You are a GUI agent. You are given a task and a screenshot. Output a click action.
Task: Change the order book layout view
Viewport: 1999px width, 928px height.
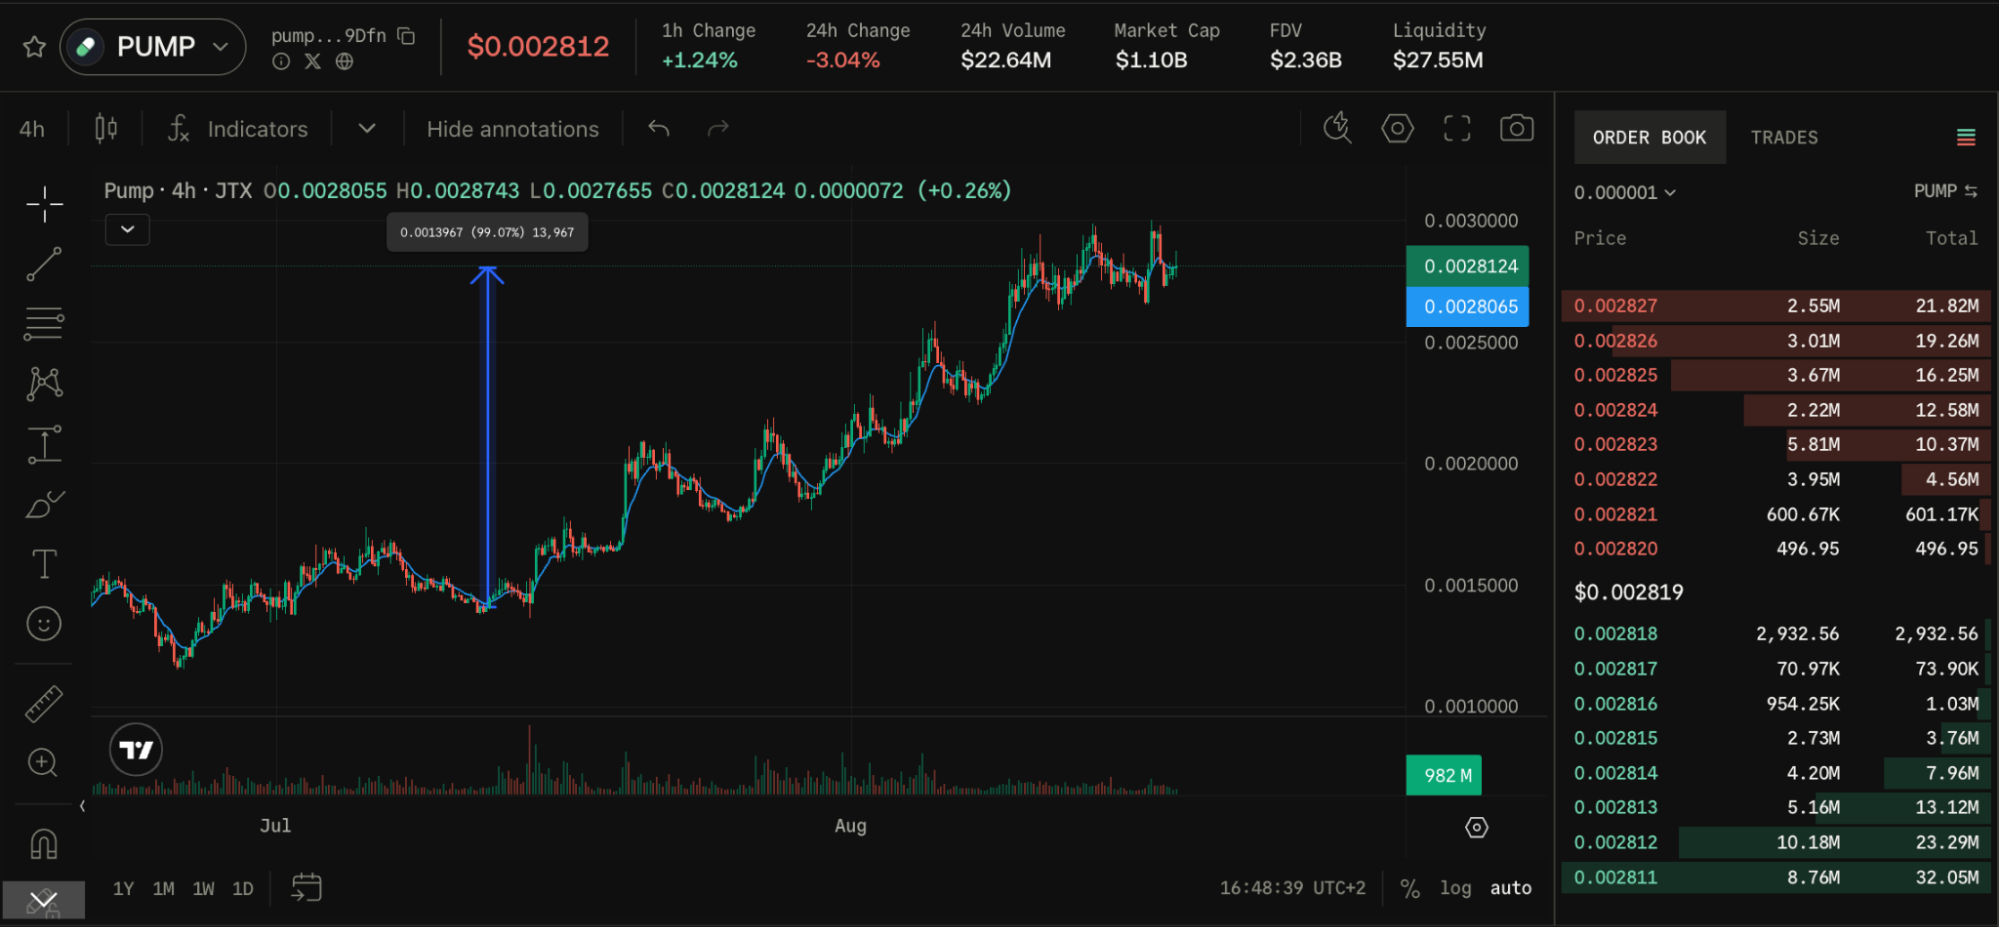pyautogui.click(x=1966, y=137)
